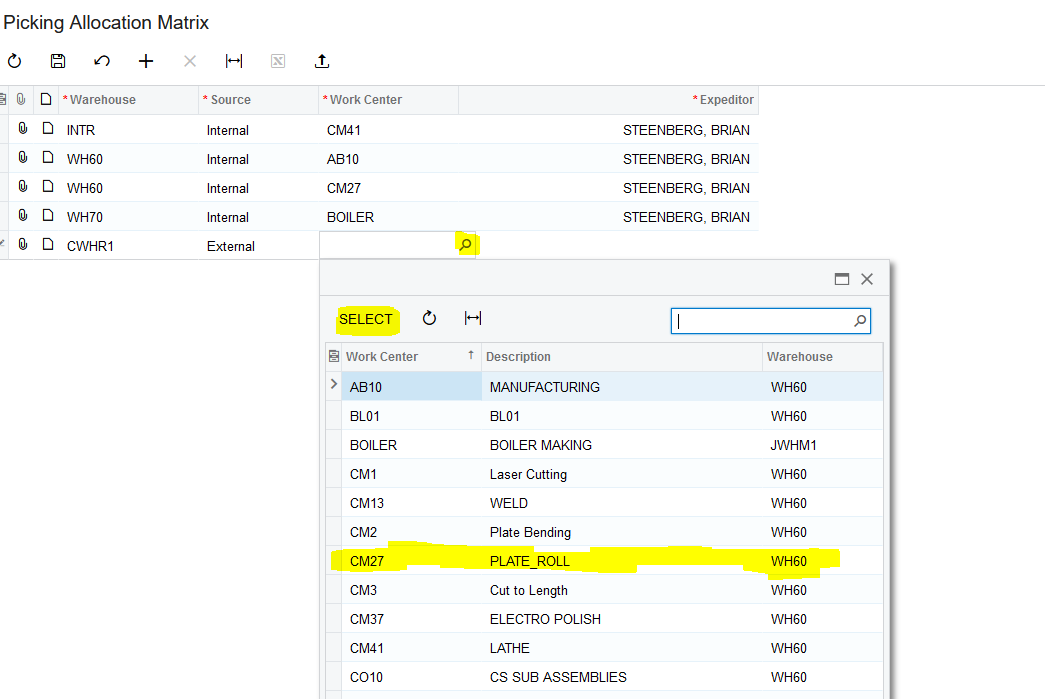Click the lookup search text box
1045x699 pixels.
pyautogui.click(x=760, y=321)
